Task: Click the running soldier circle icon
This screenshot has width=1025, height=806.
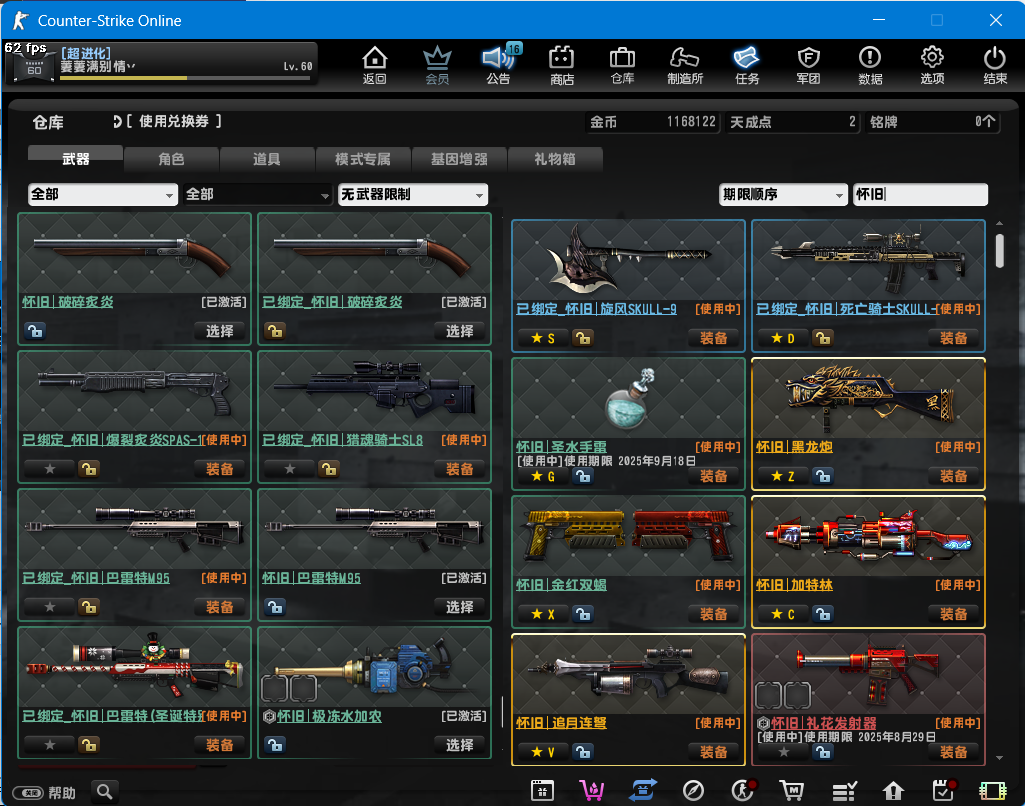Action: coord(743,791)
